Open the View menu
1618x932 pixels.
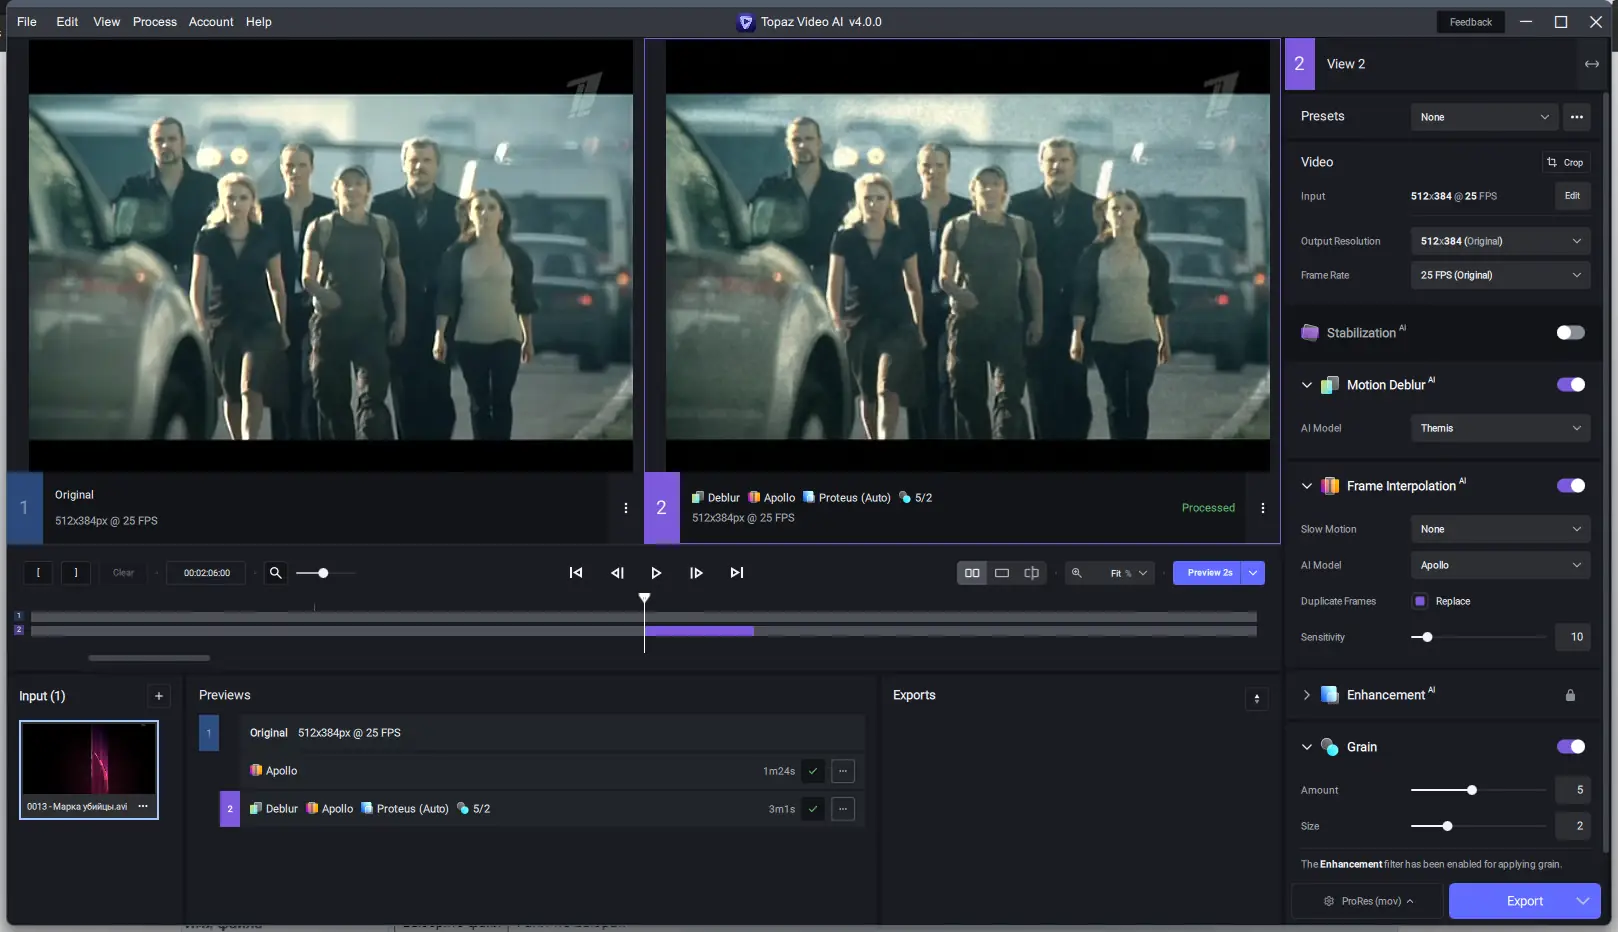pos(107,22)
